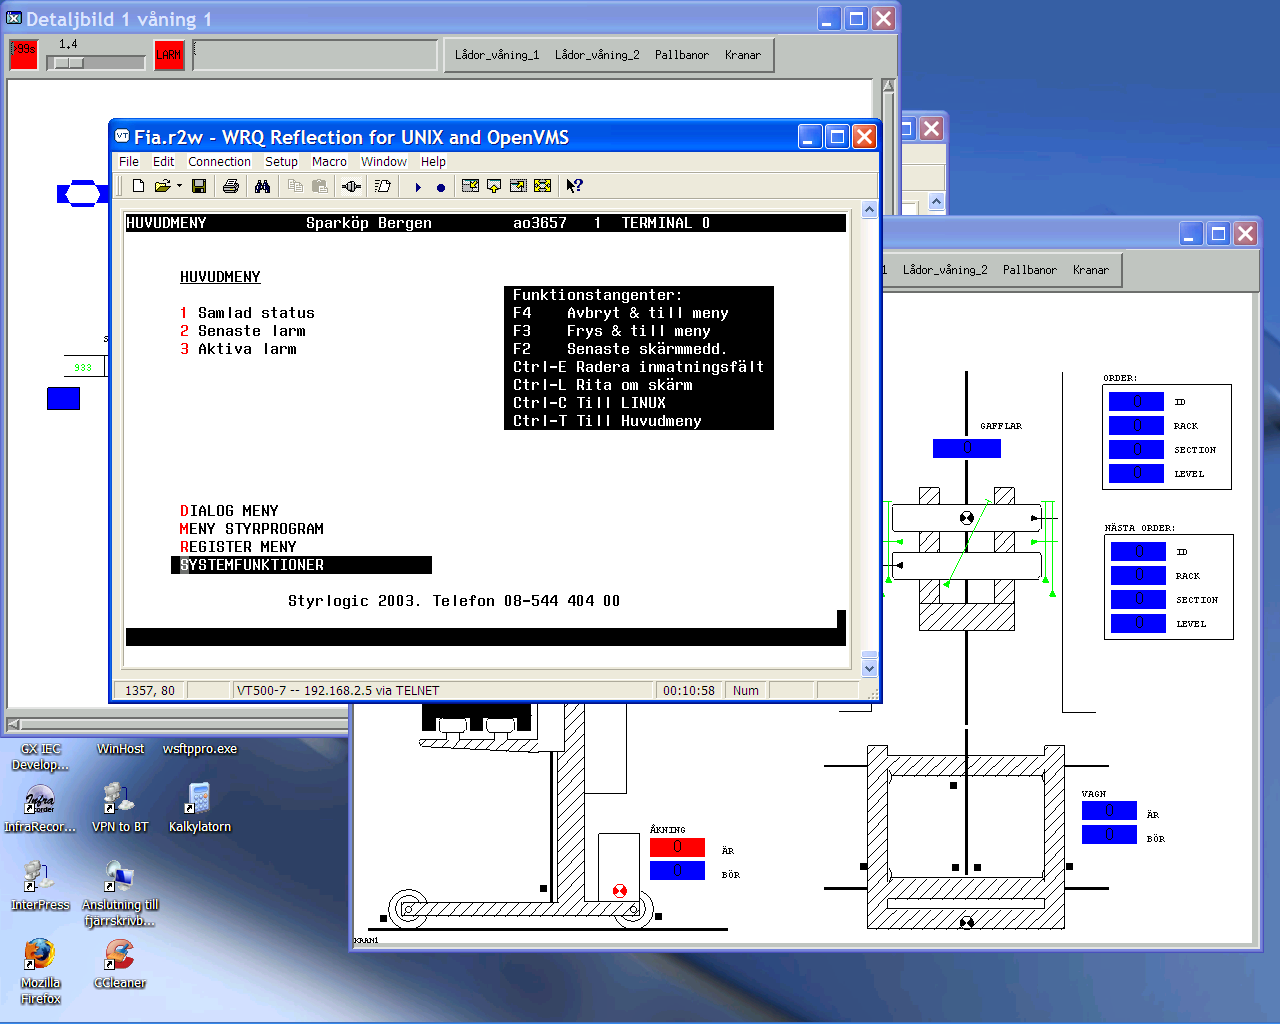
Task: Open Anslutning till fjärrskrivbord desktop icon
Action: coord(119,893)
